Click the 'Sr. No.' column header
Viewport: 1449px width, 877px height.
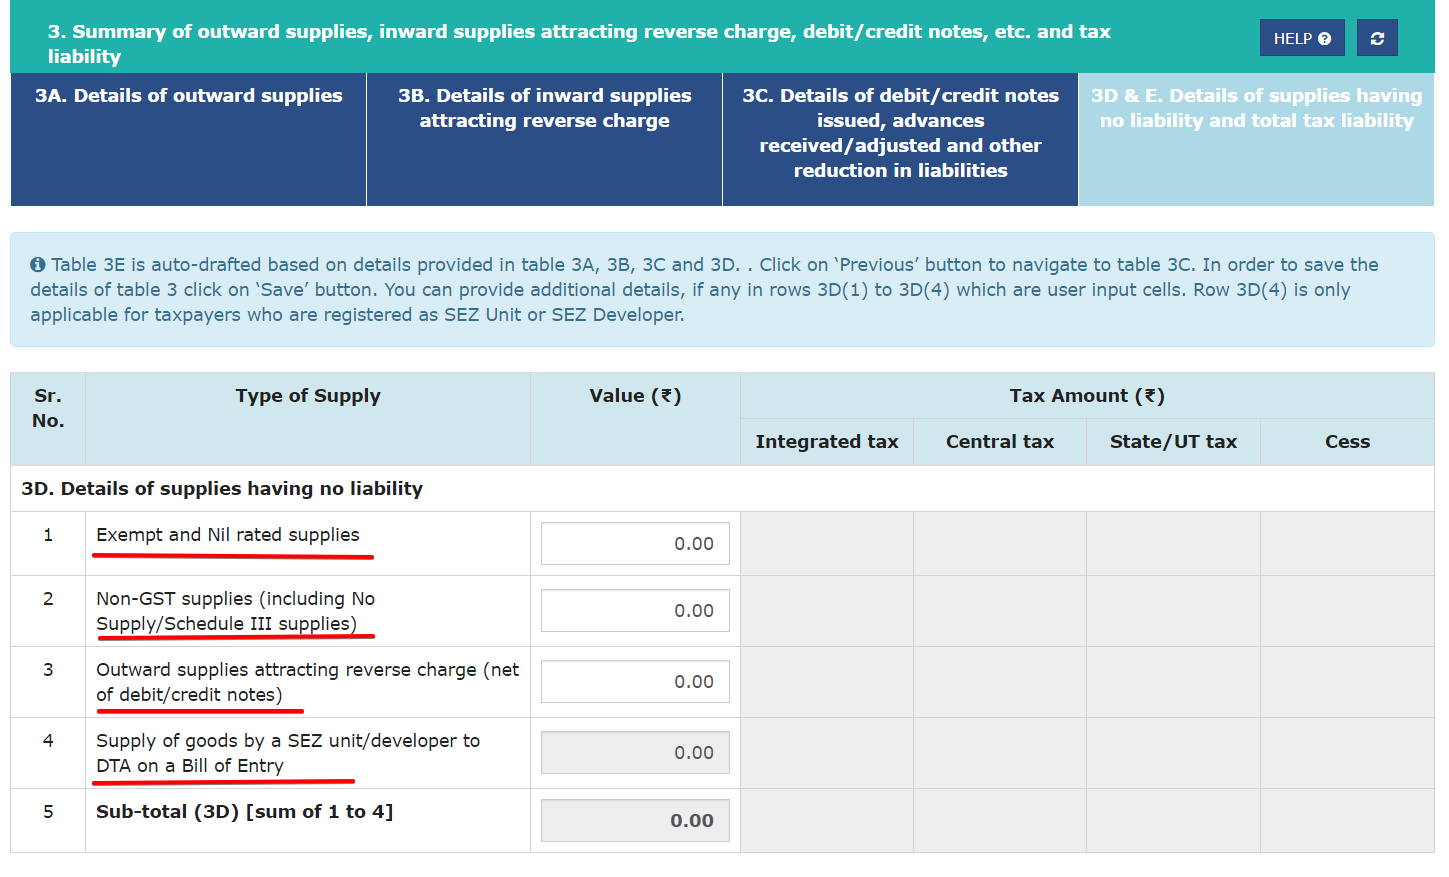[x=48, y=419]
